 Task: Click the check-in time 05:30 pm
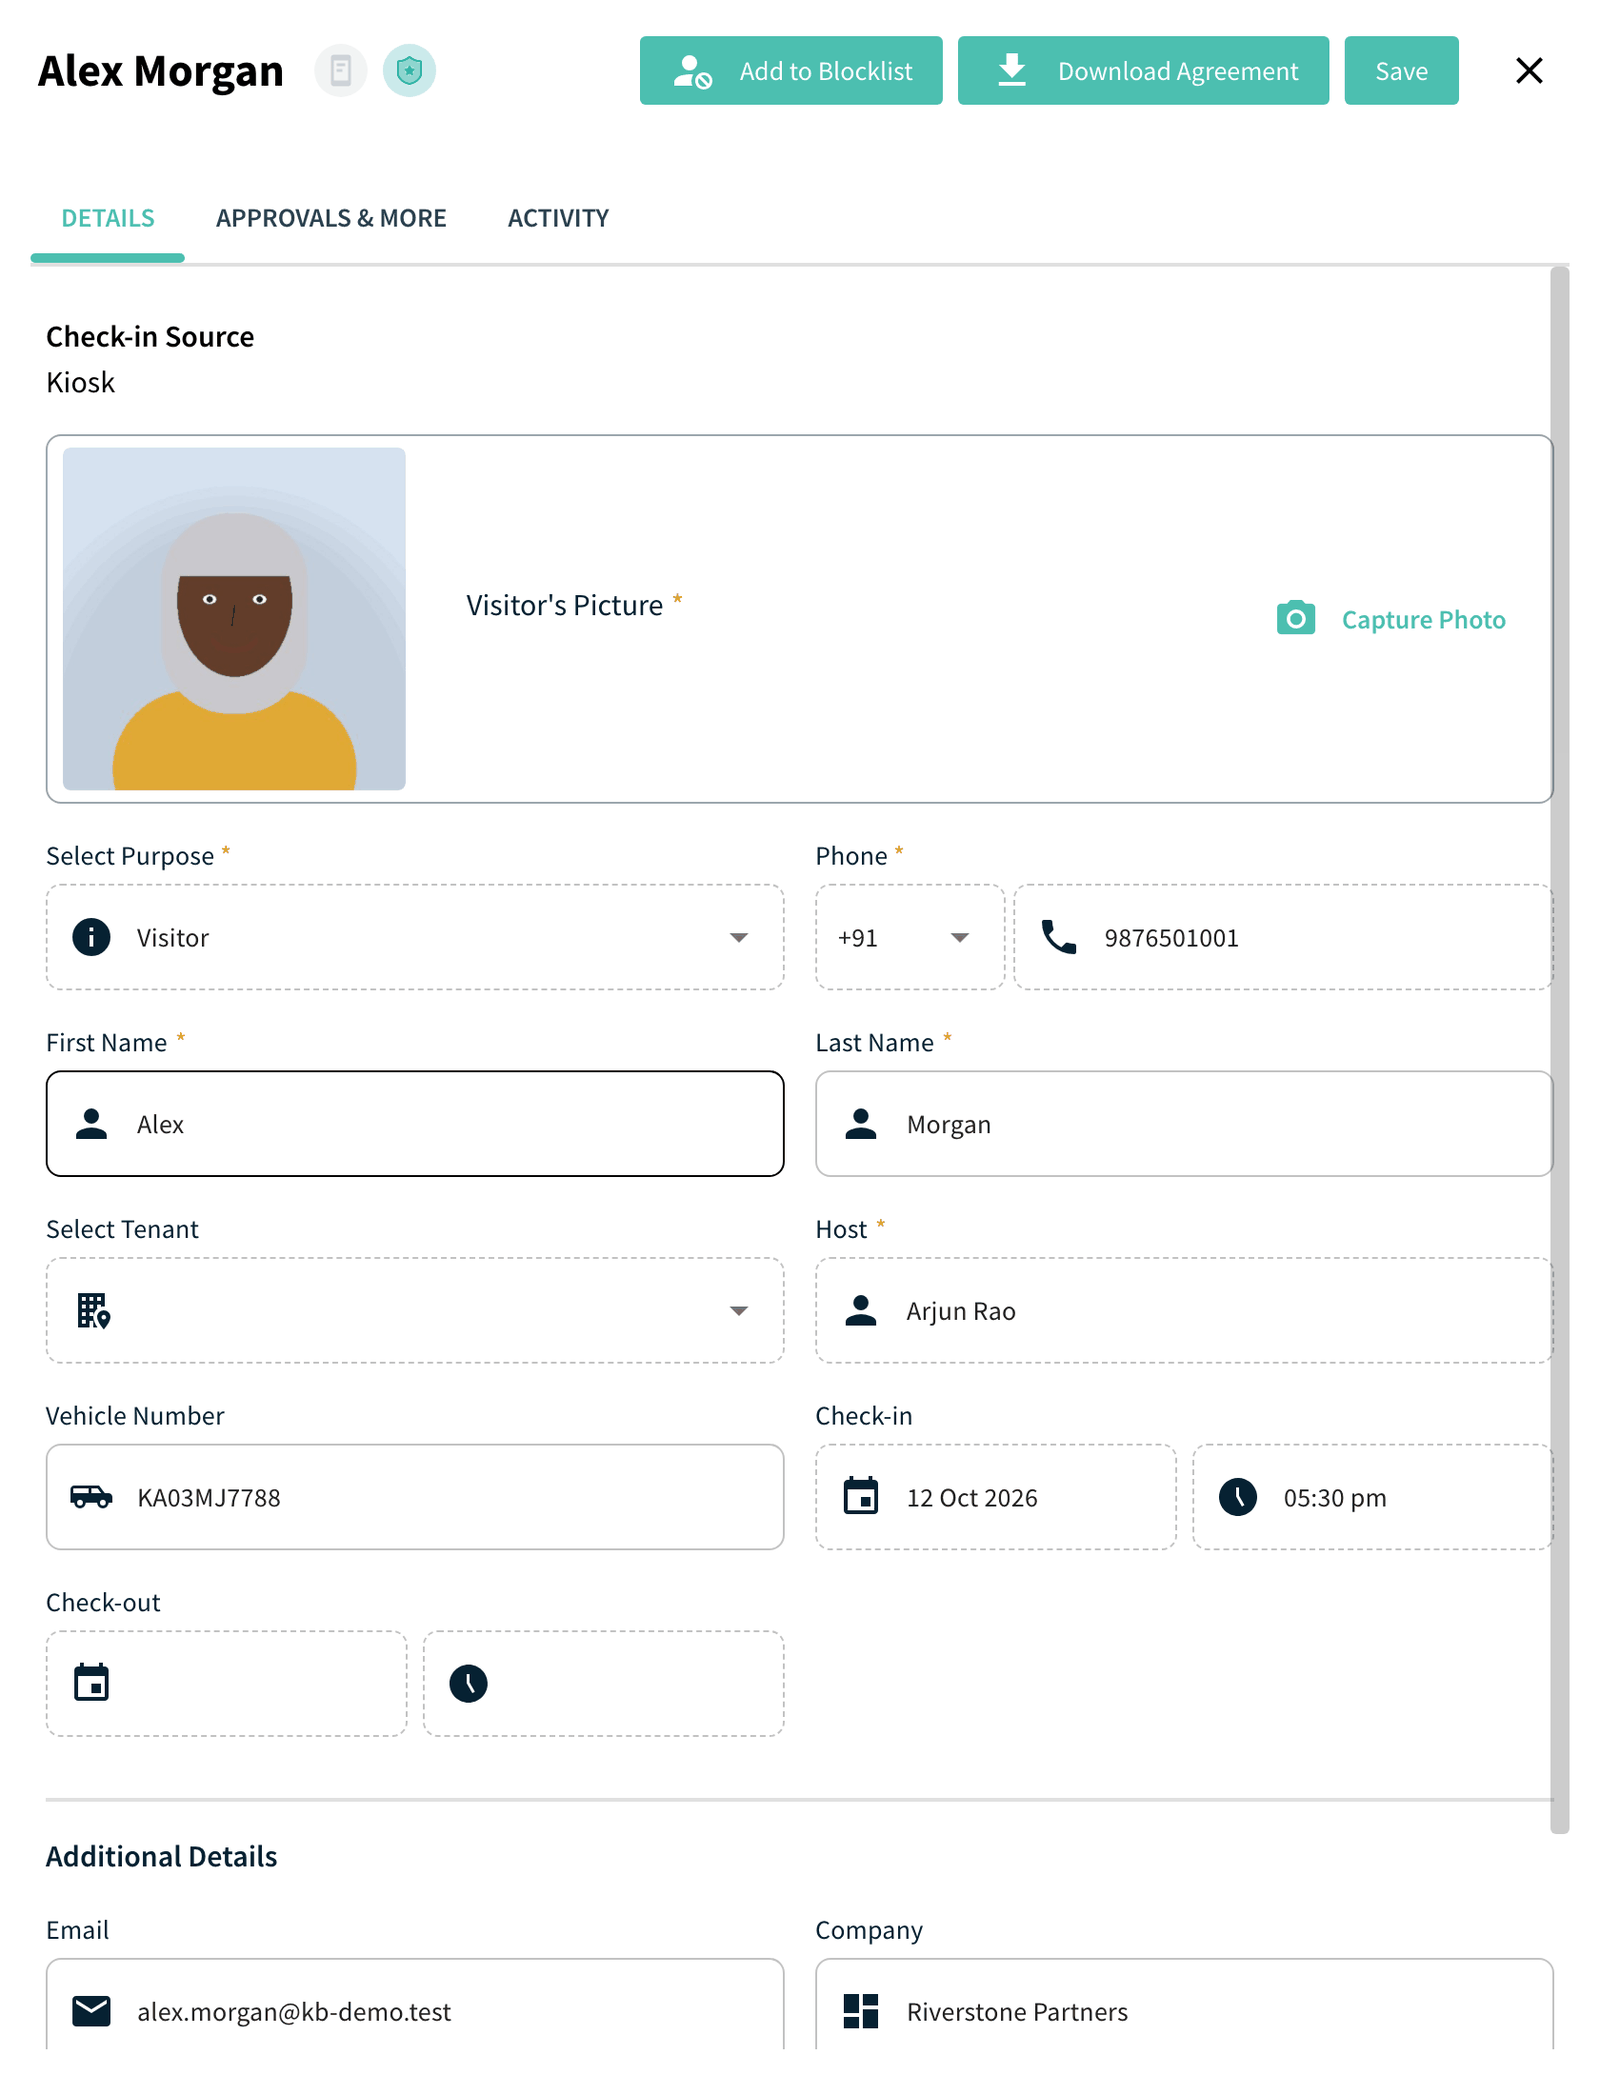1372,1497
